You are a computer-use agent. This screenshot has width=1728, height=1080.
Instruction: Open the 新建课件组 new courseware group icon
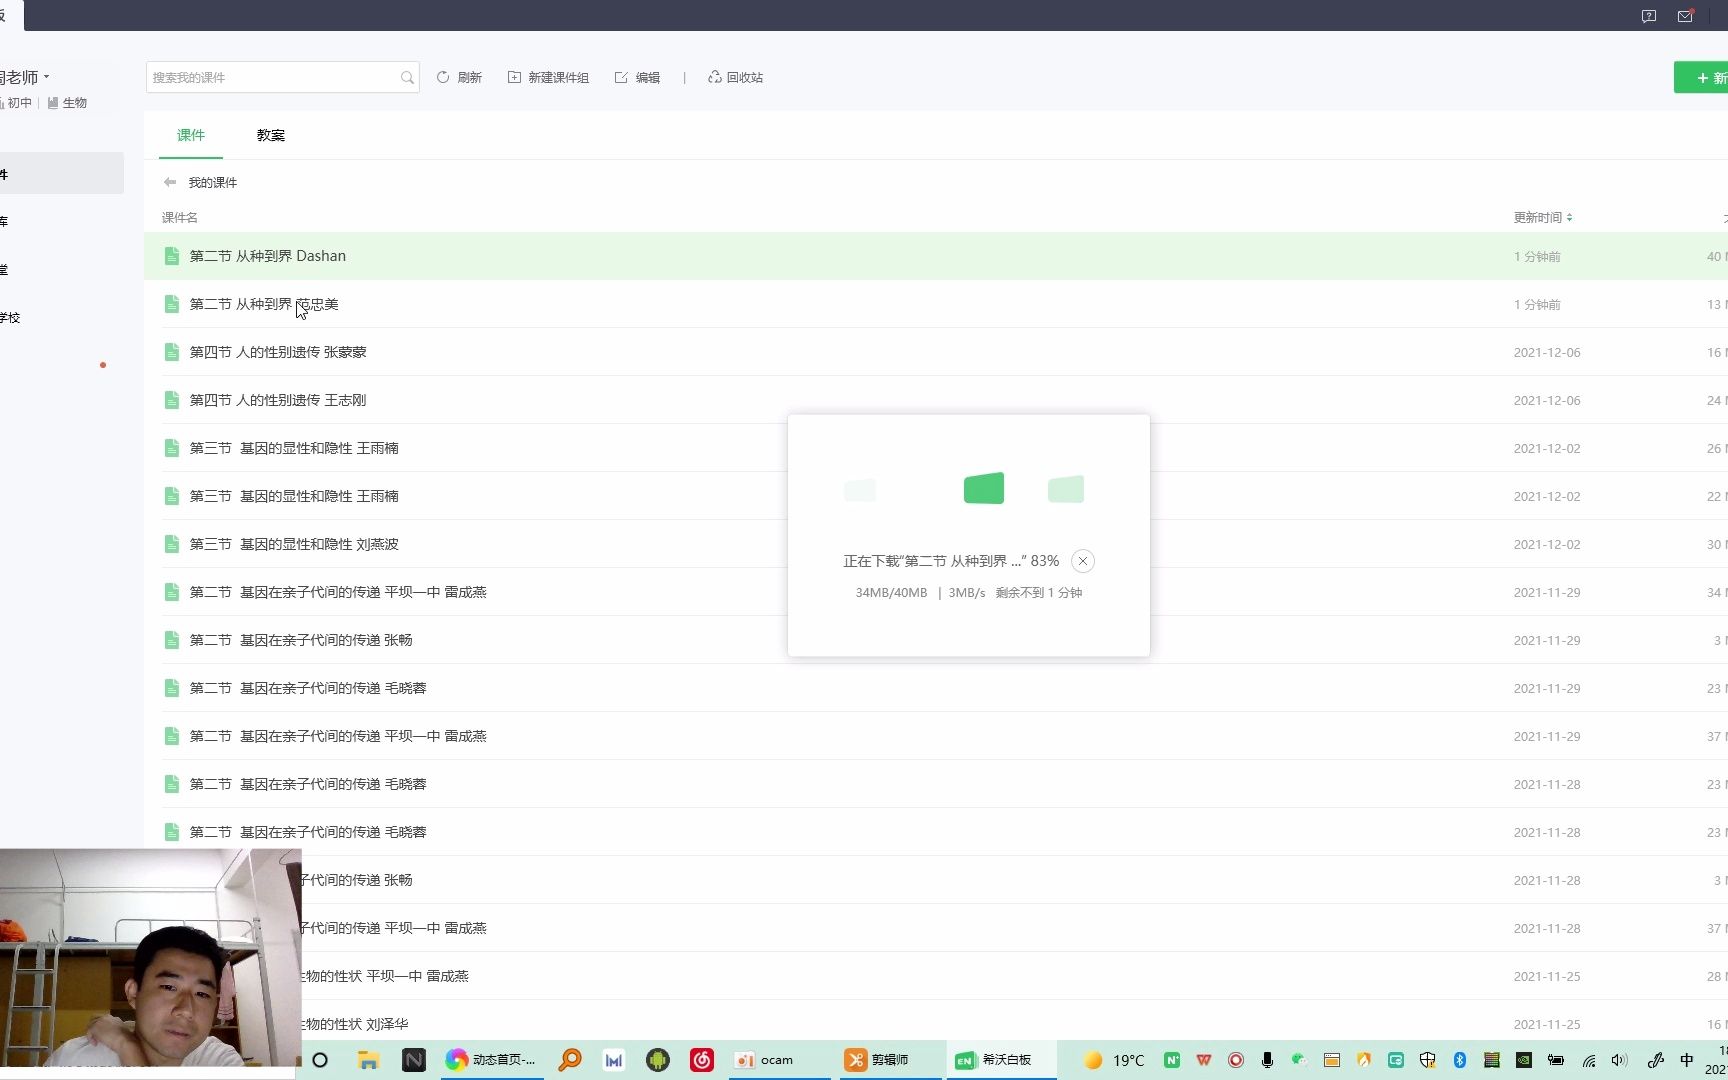(x=515, y=77)
